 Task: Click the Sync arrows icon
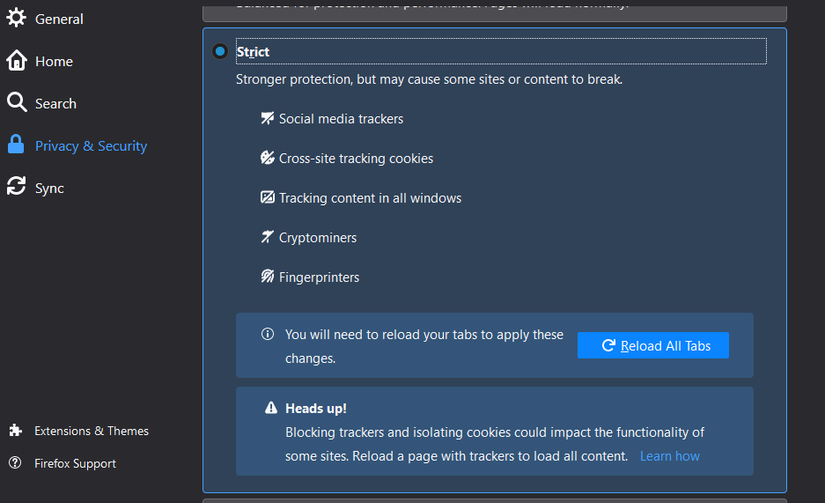[16, 186]
